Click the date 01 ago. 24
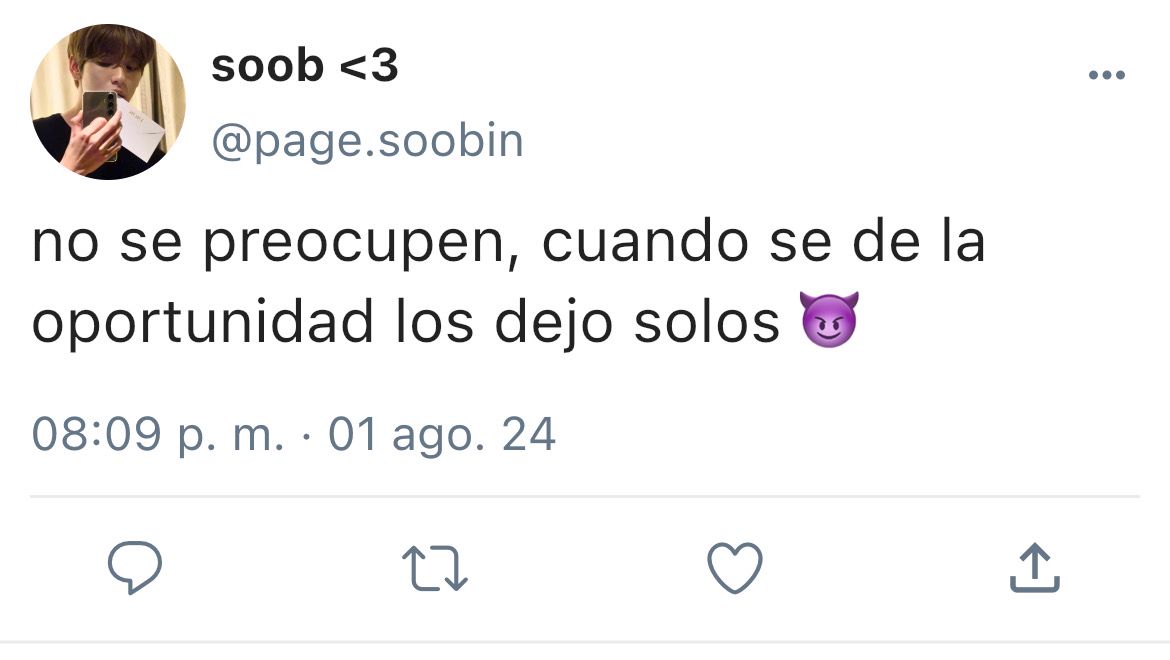Image resolution: width=1170 pixels, height=660 pixels. [x=442, y=434]
